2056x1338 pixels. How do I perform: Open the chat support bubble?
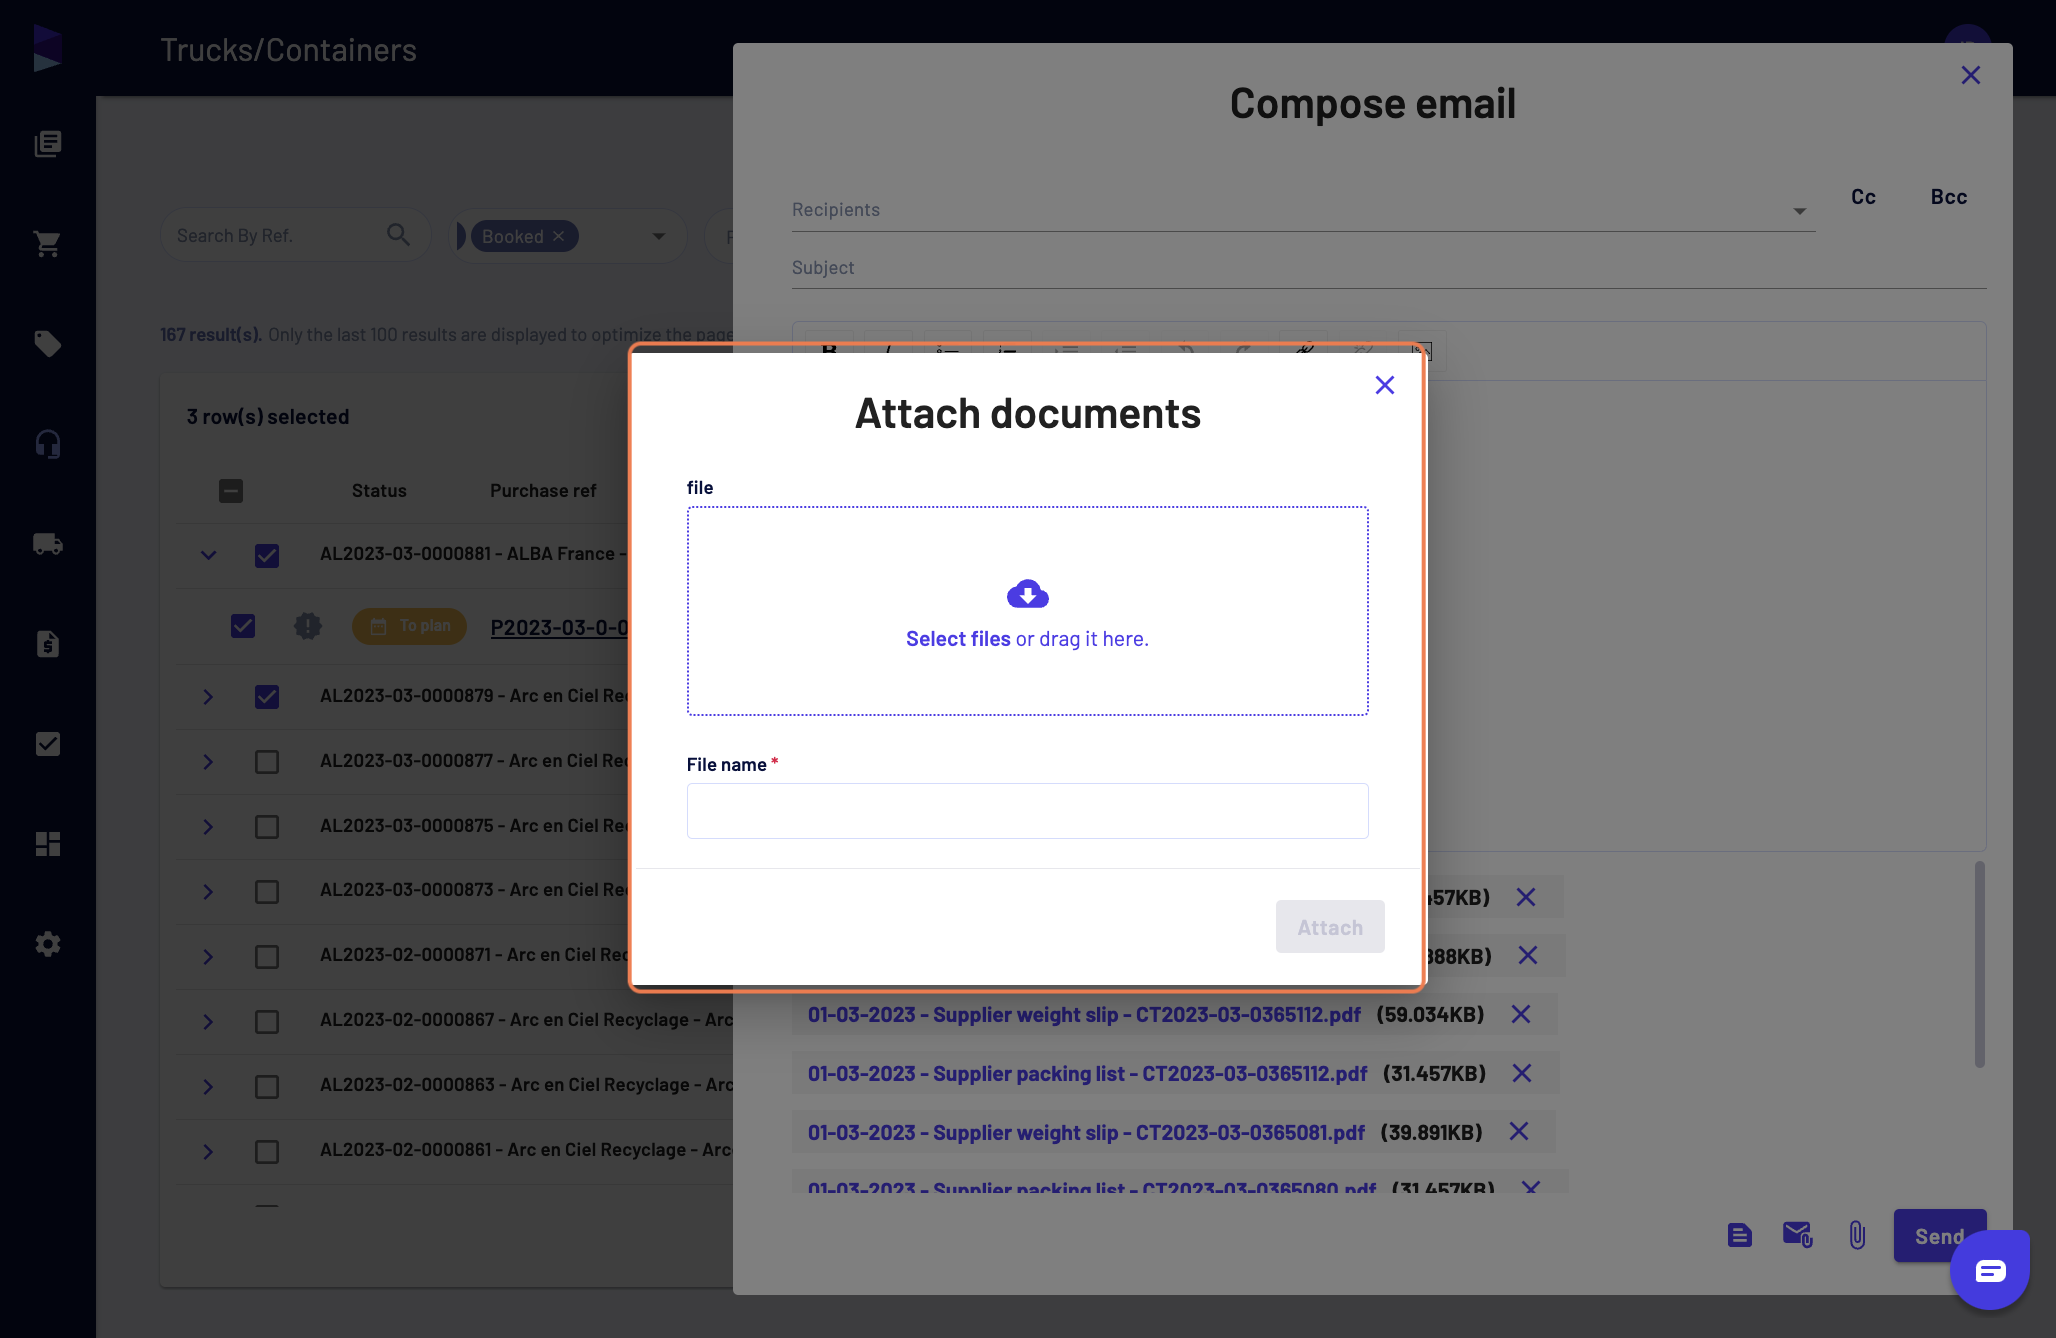point(1989,1270)
